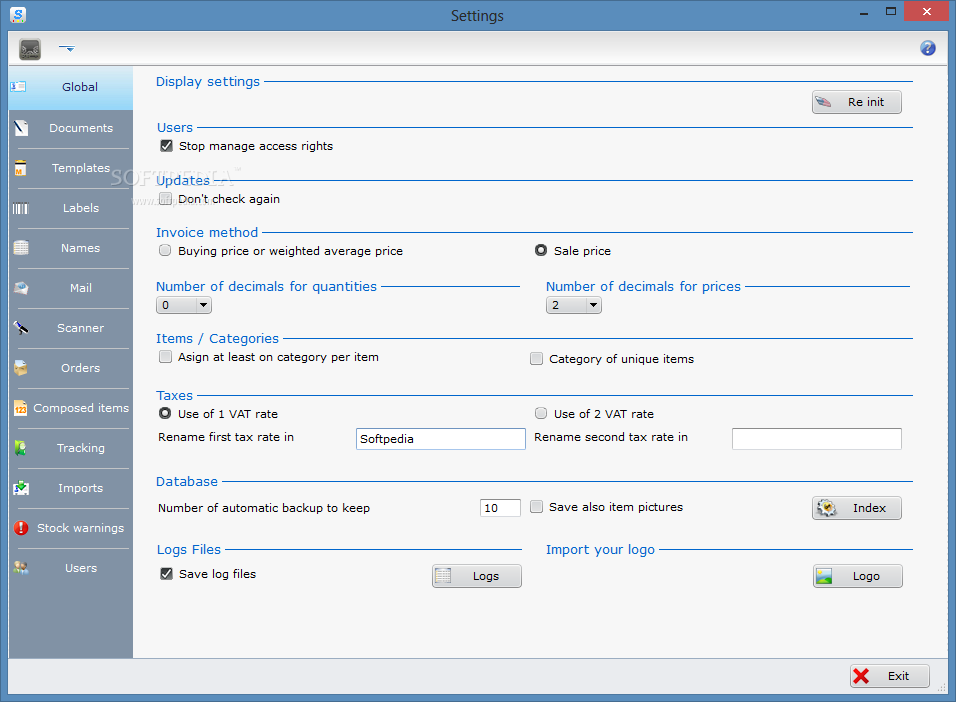Open the Mail settings tab
Image resolution: width=956 pixels, height=702 pixels.
tap(71, 288)
